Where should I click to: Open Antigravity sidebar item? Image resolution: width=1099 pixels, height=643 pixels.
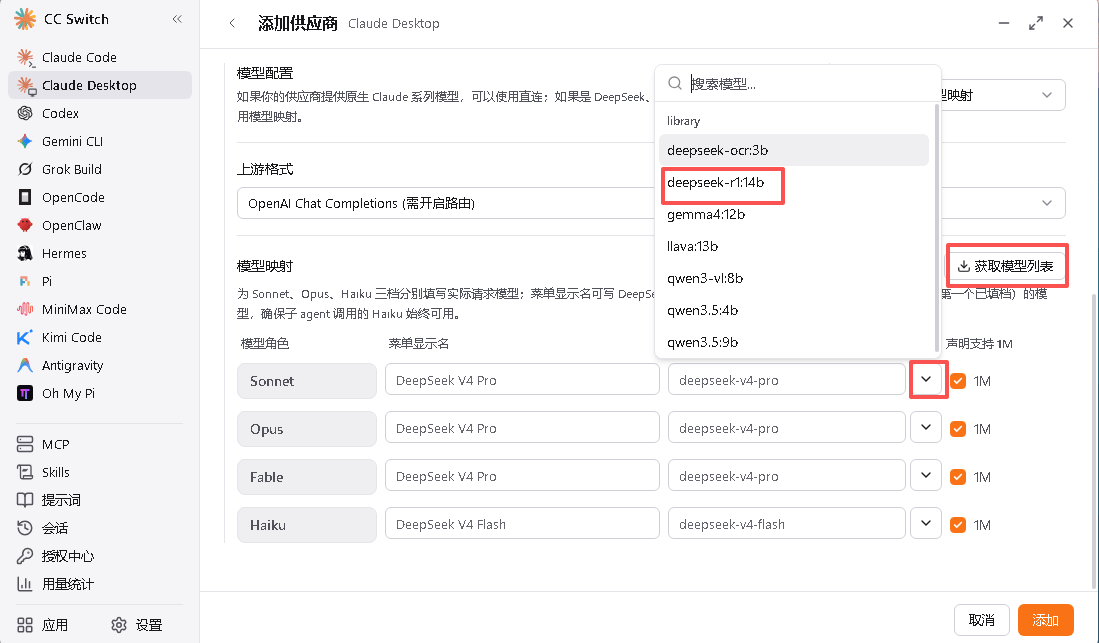click(x=100, y=366)
